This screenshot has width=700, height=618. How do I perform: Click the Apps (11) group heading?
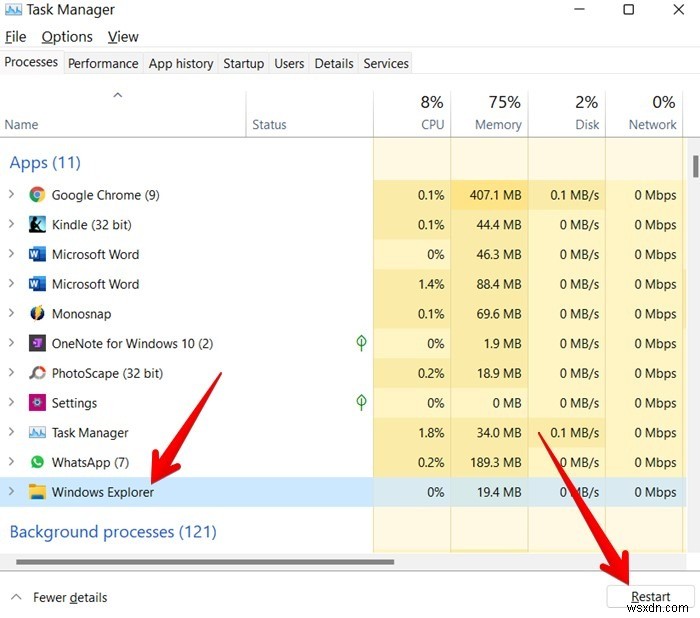(45, 163)
